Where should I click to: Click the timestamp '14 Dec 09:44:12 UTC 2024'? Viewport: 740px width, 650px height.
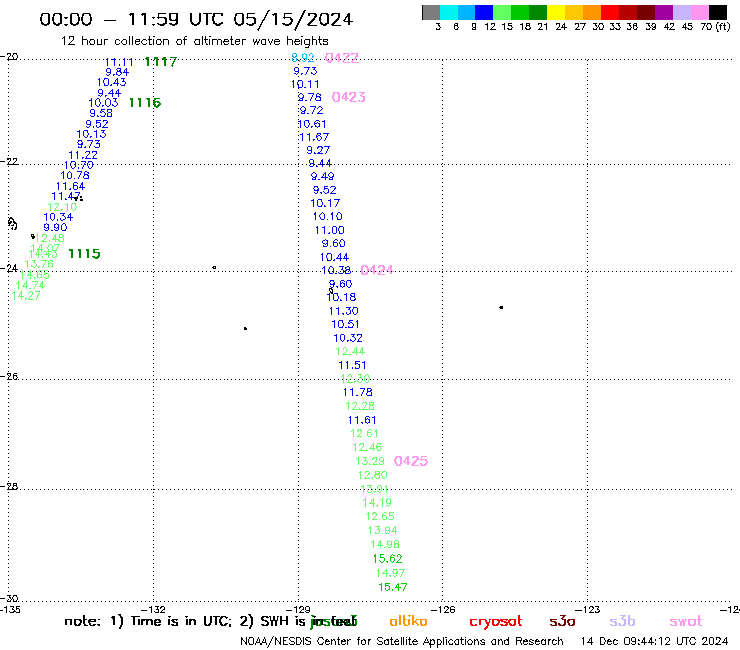pos(654,642)
